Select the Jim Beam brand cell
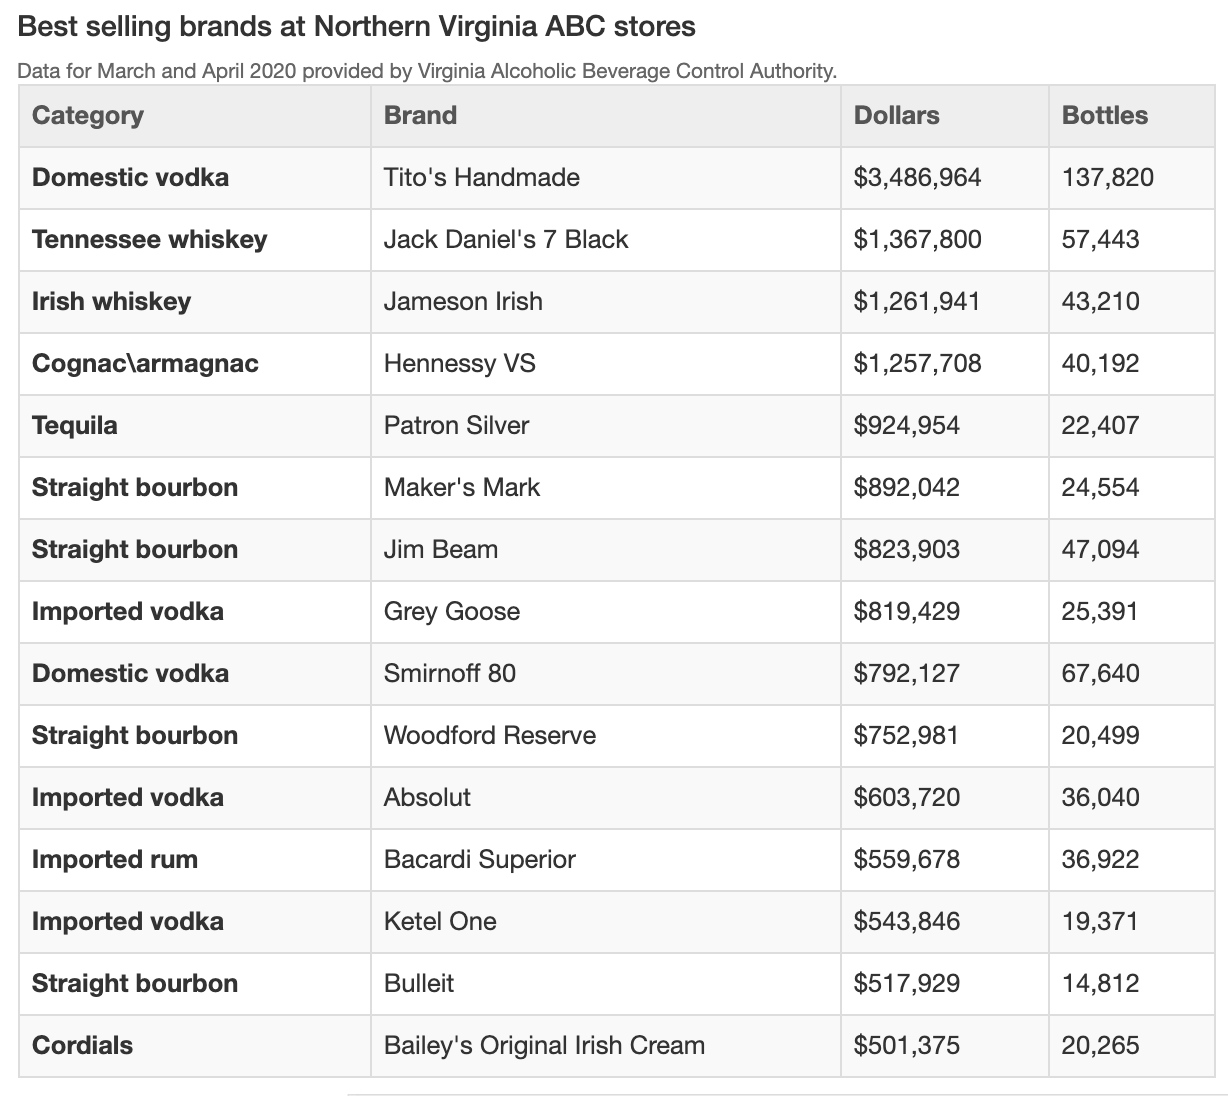The image size is (1228, 1096). pyautogui.click(x=440, y=550)
